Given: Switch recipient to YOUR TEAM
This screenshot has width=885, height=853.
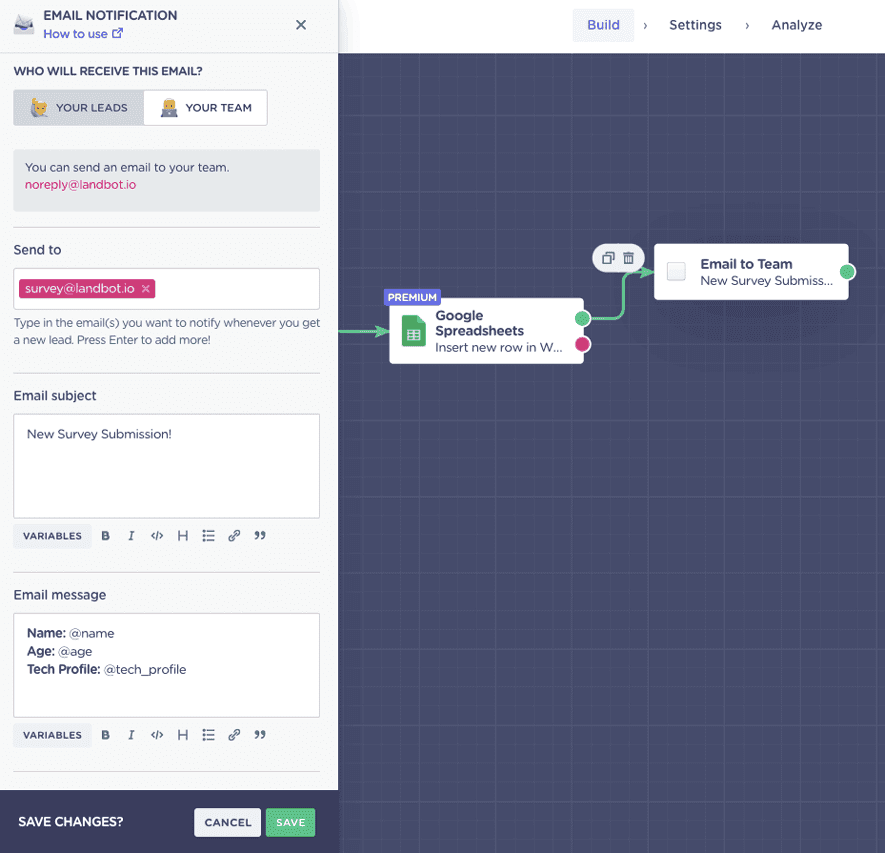Looking at the screenshot, I should pos(205,107).
